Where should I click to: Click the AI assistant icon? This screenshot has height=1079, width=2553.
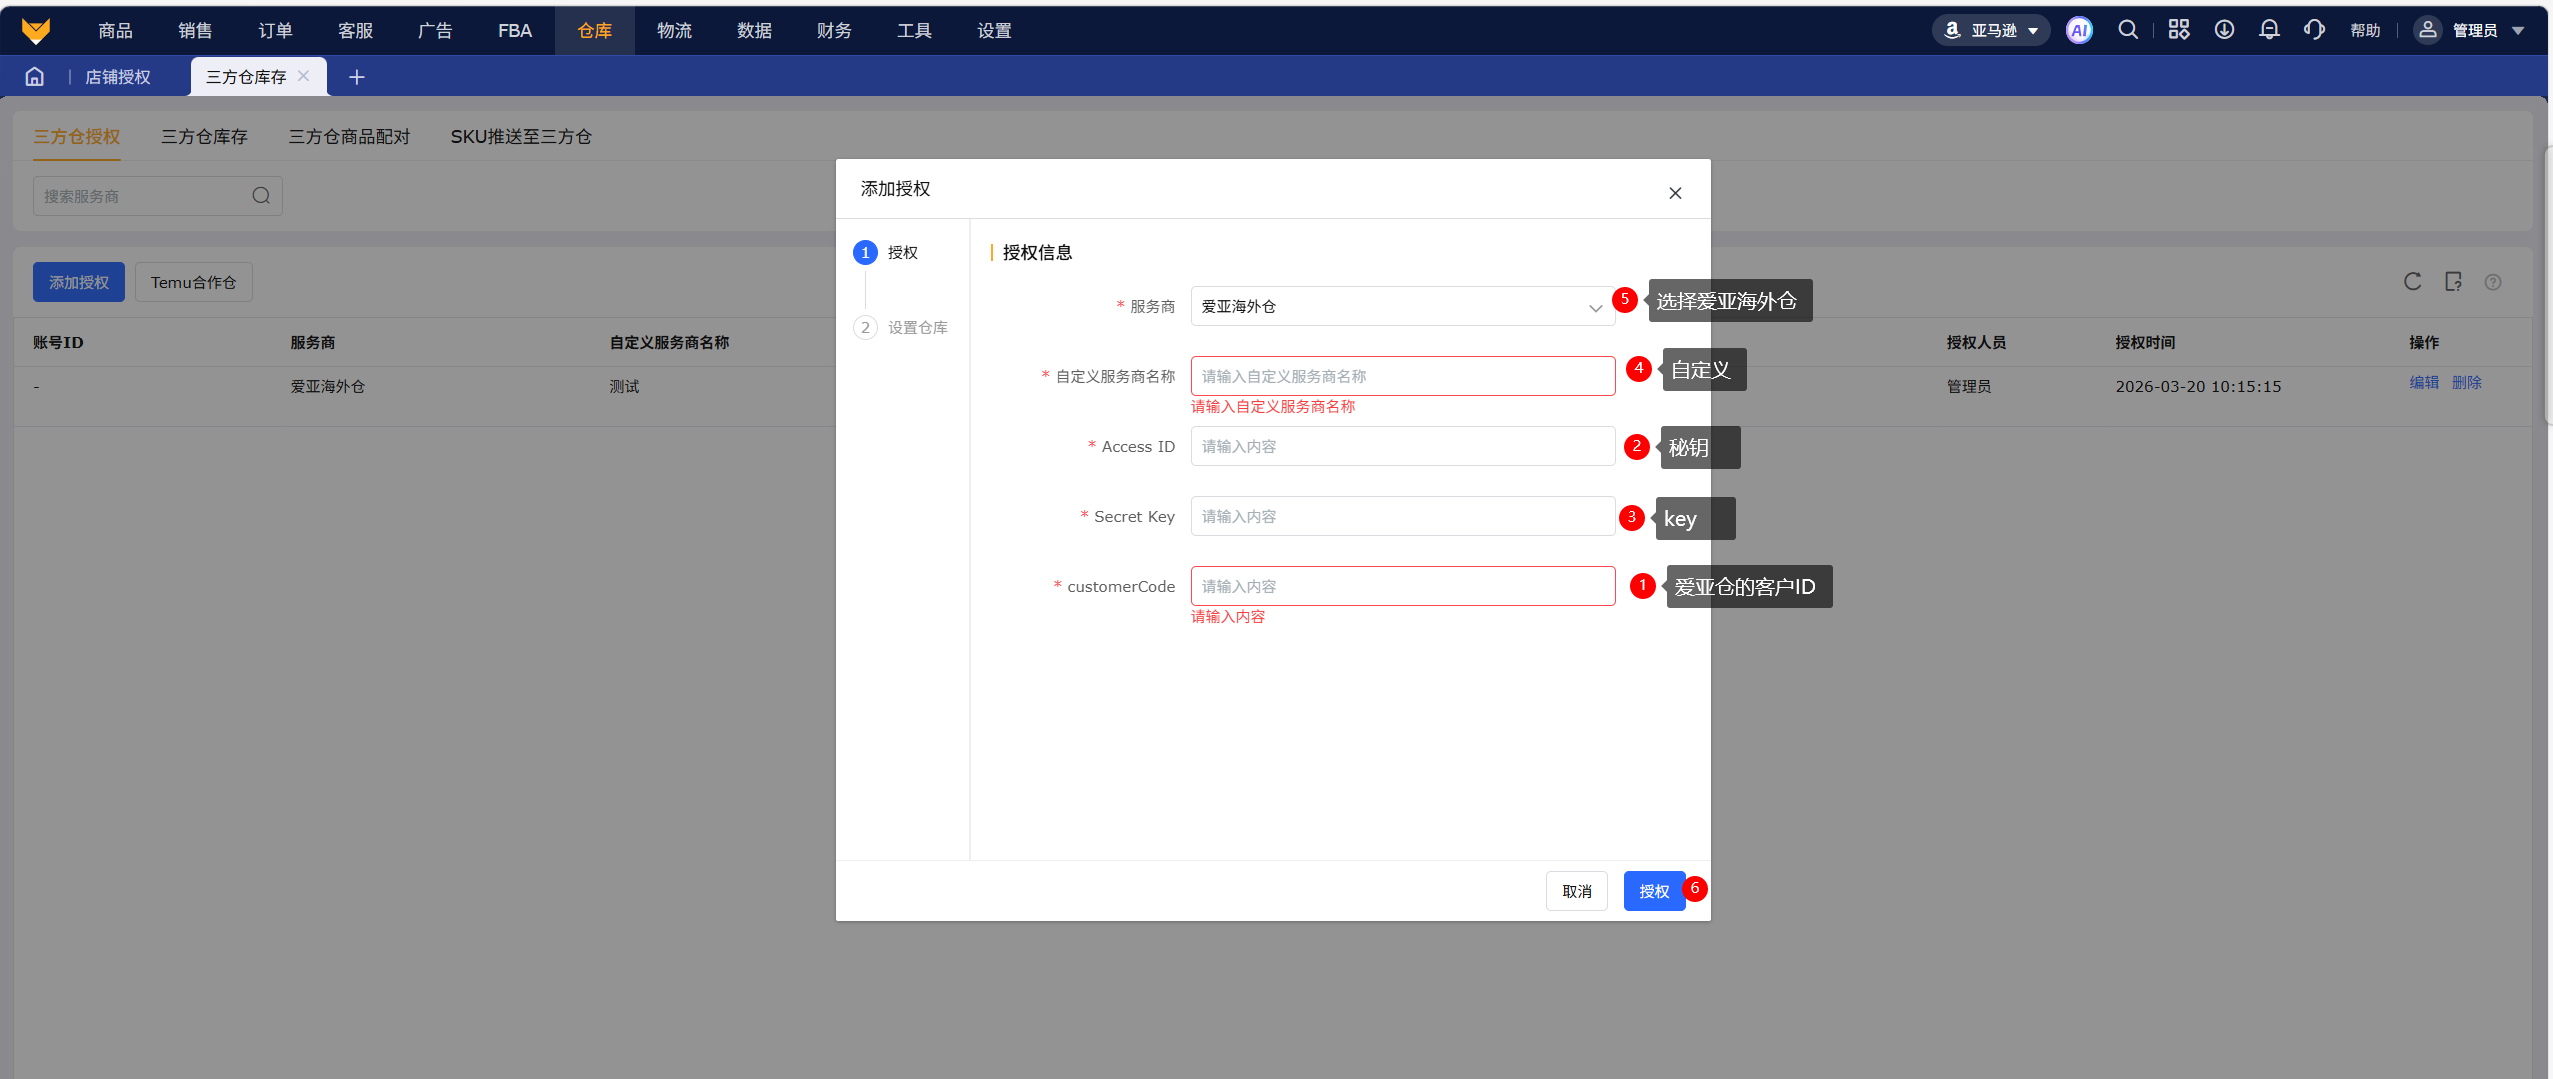point(2079,31)
